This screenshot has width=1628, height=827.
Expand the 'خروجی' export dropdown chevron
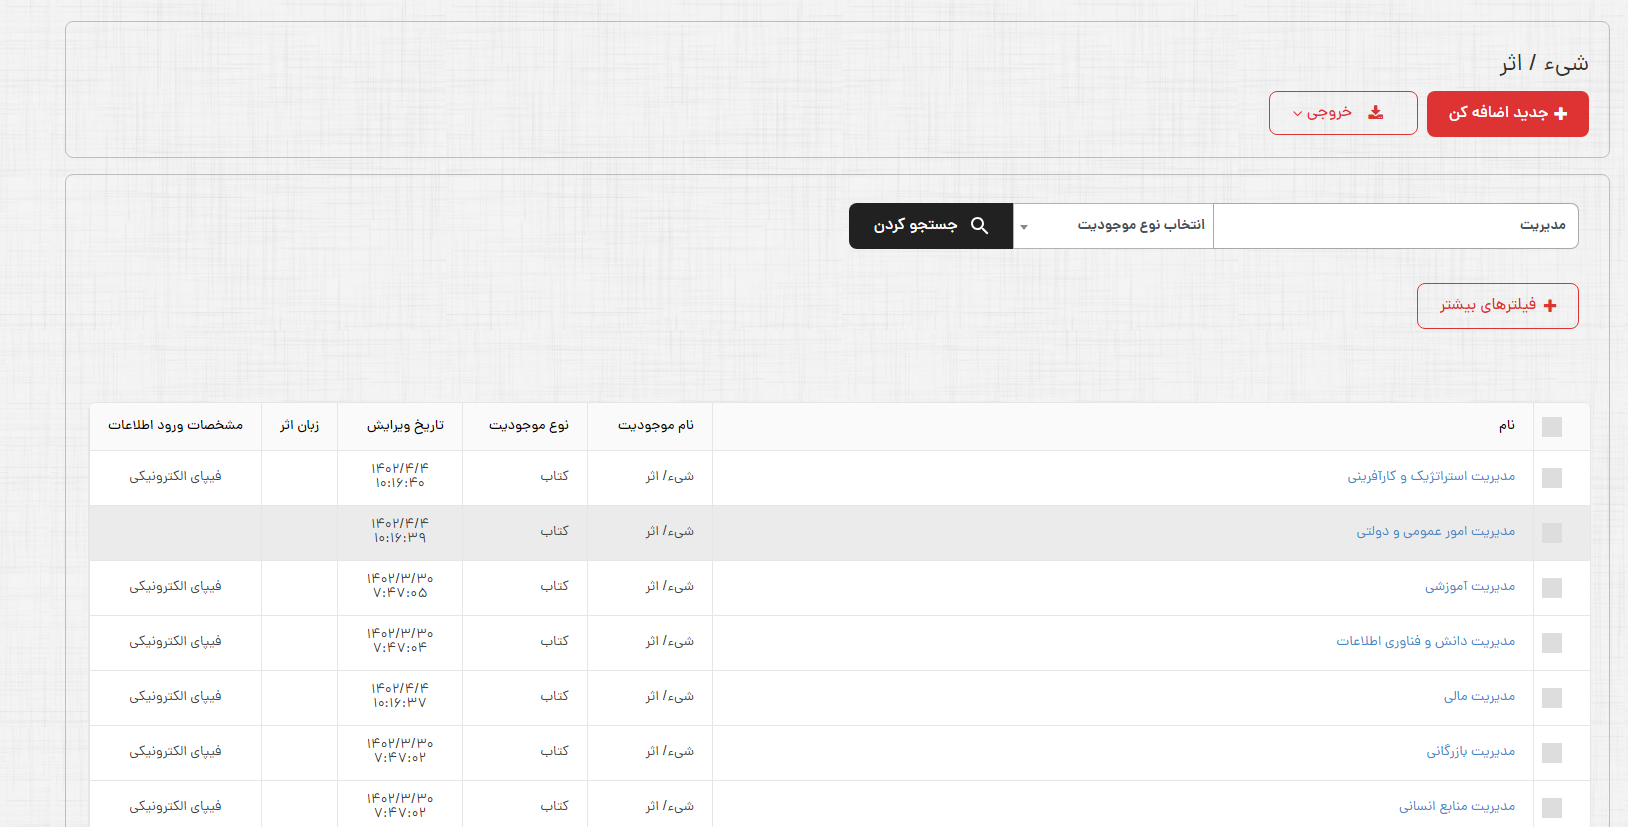point(1298,114)
